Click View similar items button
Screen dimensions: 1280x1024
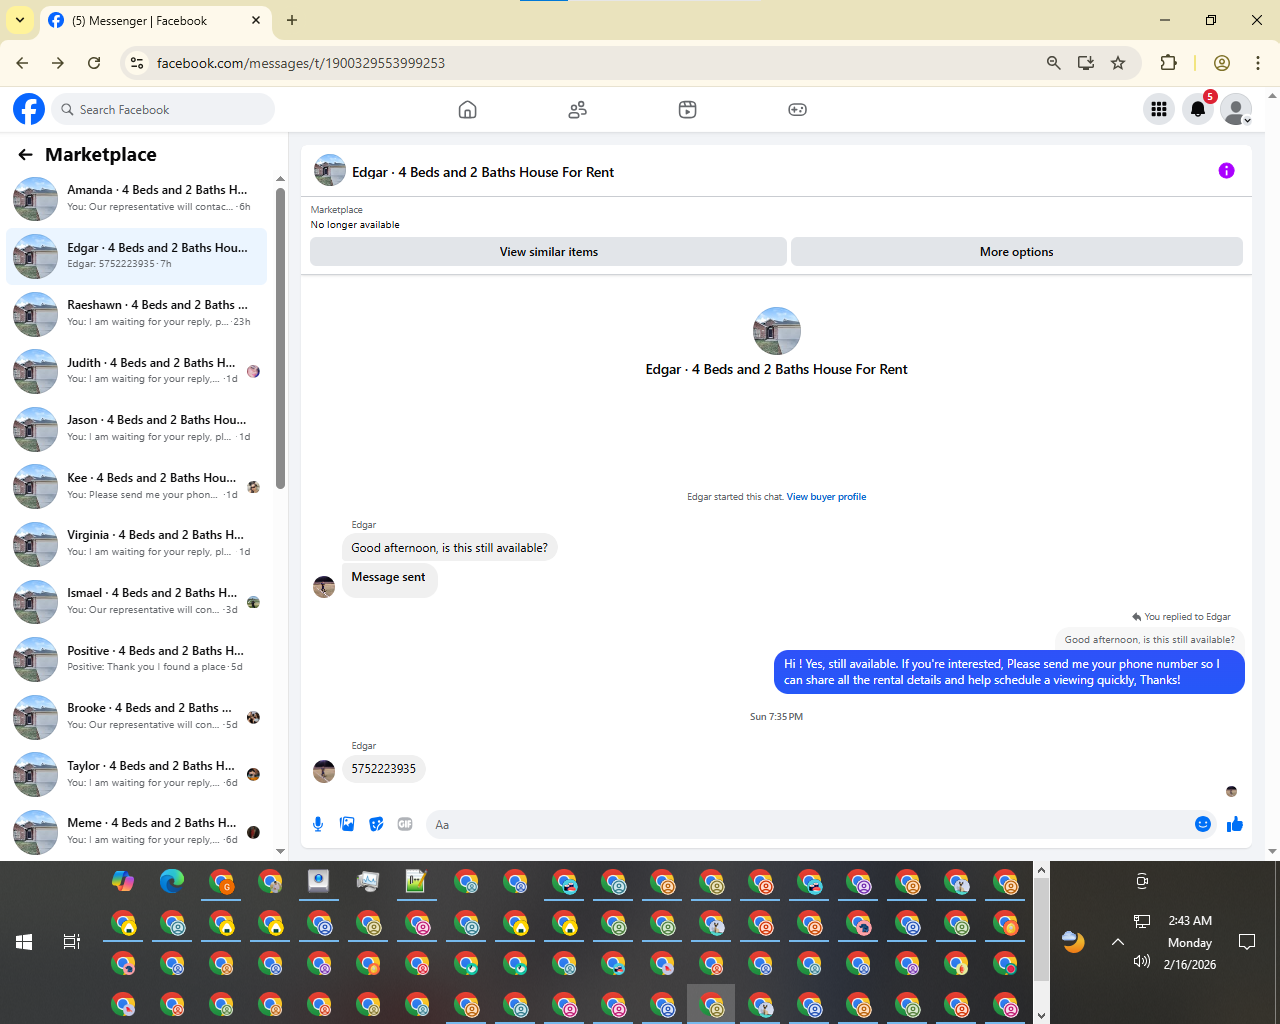(548, 252)
